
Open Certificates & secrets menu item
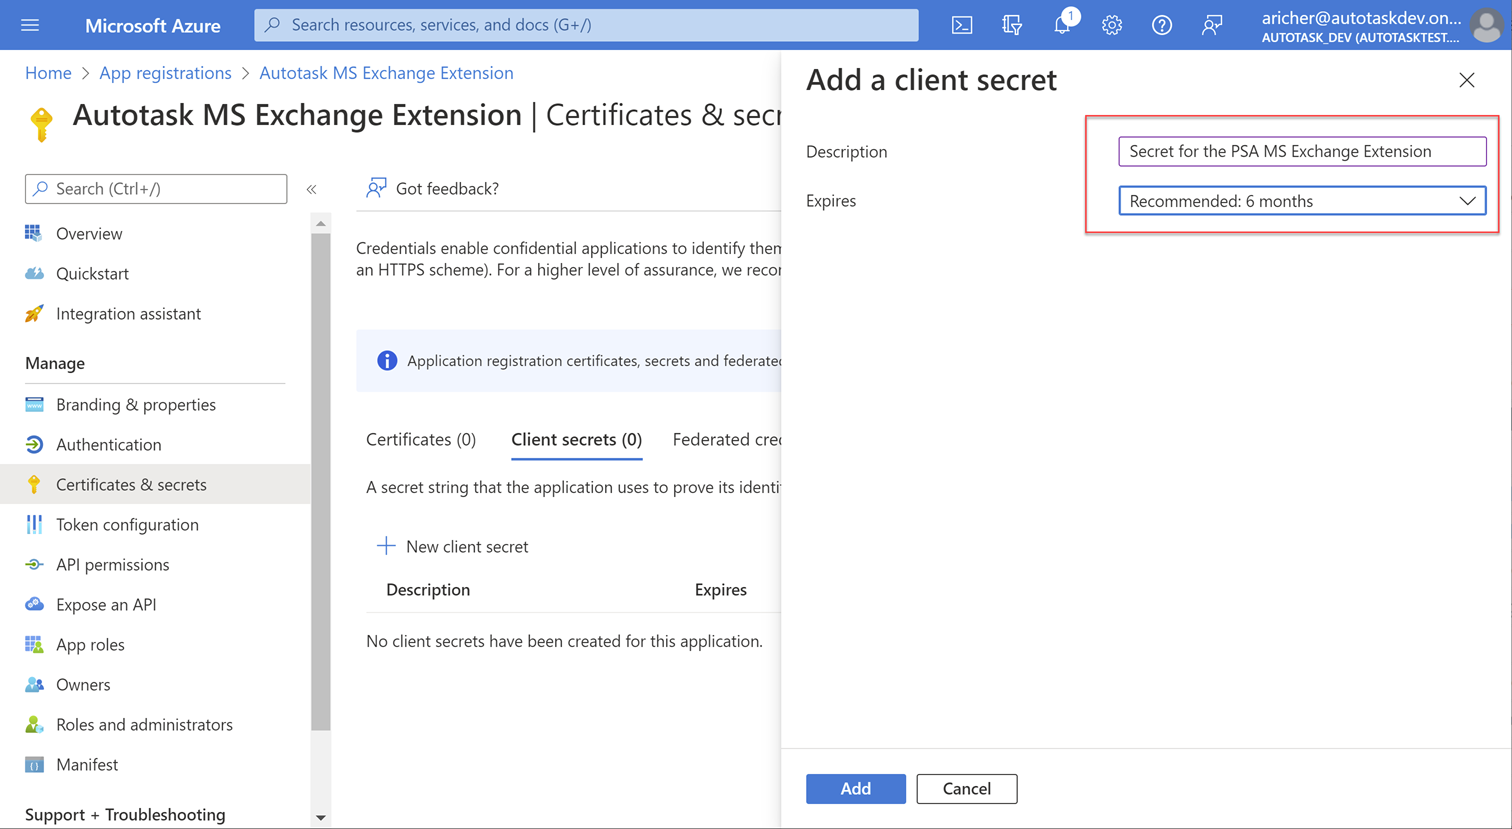click(x=155, y=484)
